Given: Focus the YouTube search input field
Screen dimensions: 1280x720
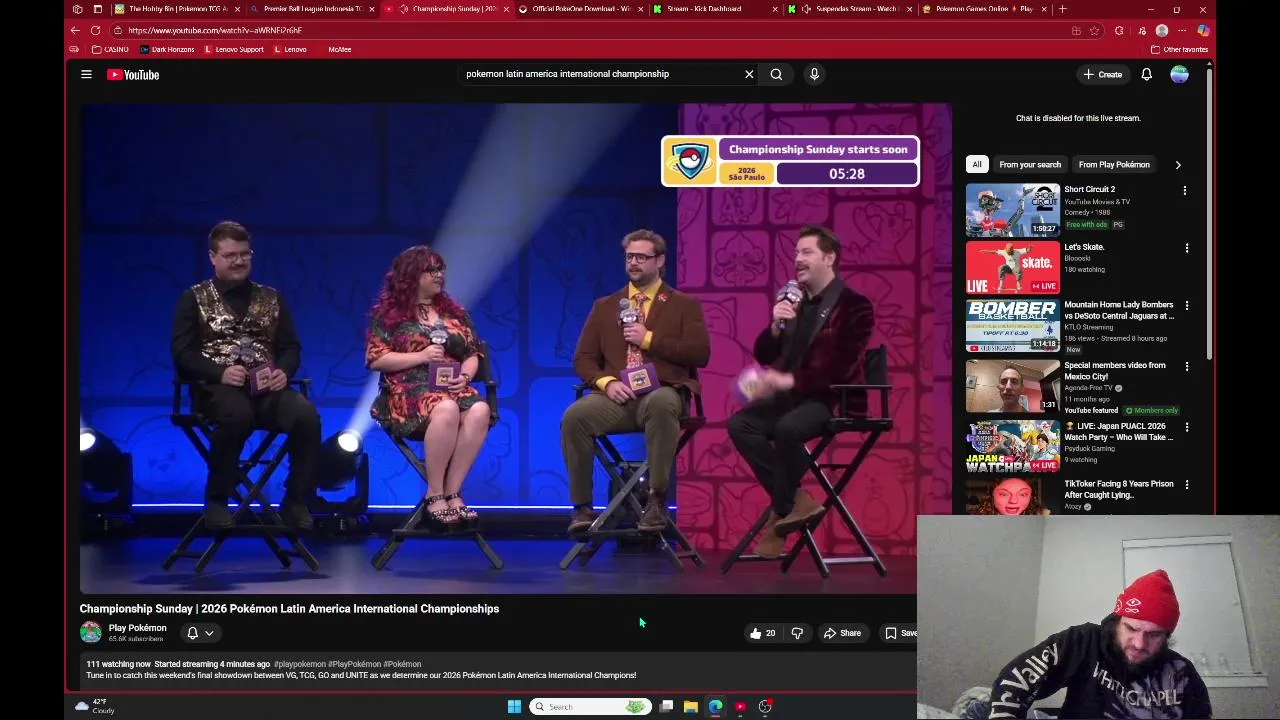Looking at the screenshot, I should click(x=600, y=74).
